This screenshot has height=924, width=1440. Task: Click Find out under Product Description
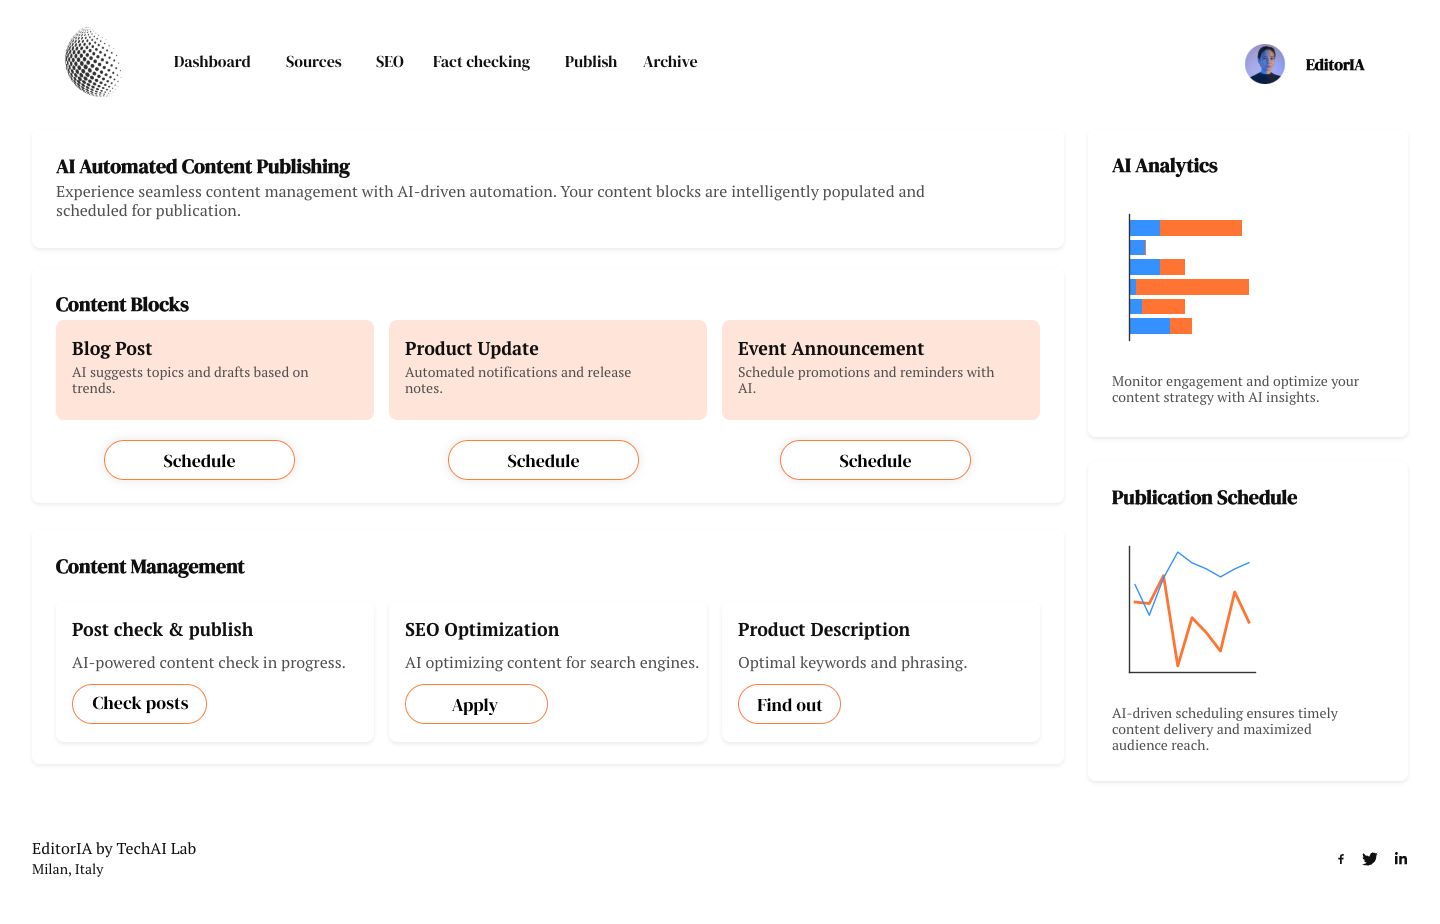[789, 704]
